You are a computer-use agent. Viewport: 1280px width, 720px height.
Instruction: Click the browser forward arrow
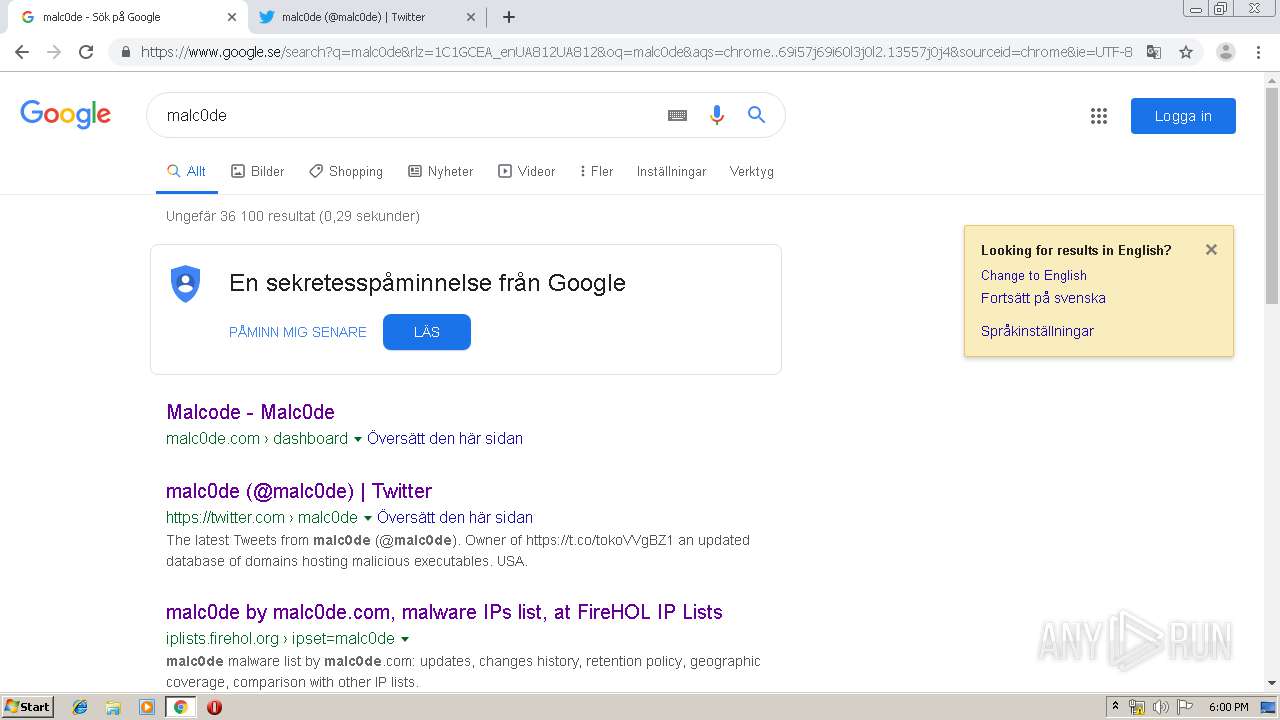tap(54, 52)
